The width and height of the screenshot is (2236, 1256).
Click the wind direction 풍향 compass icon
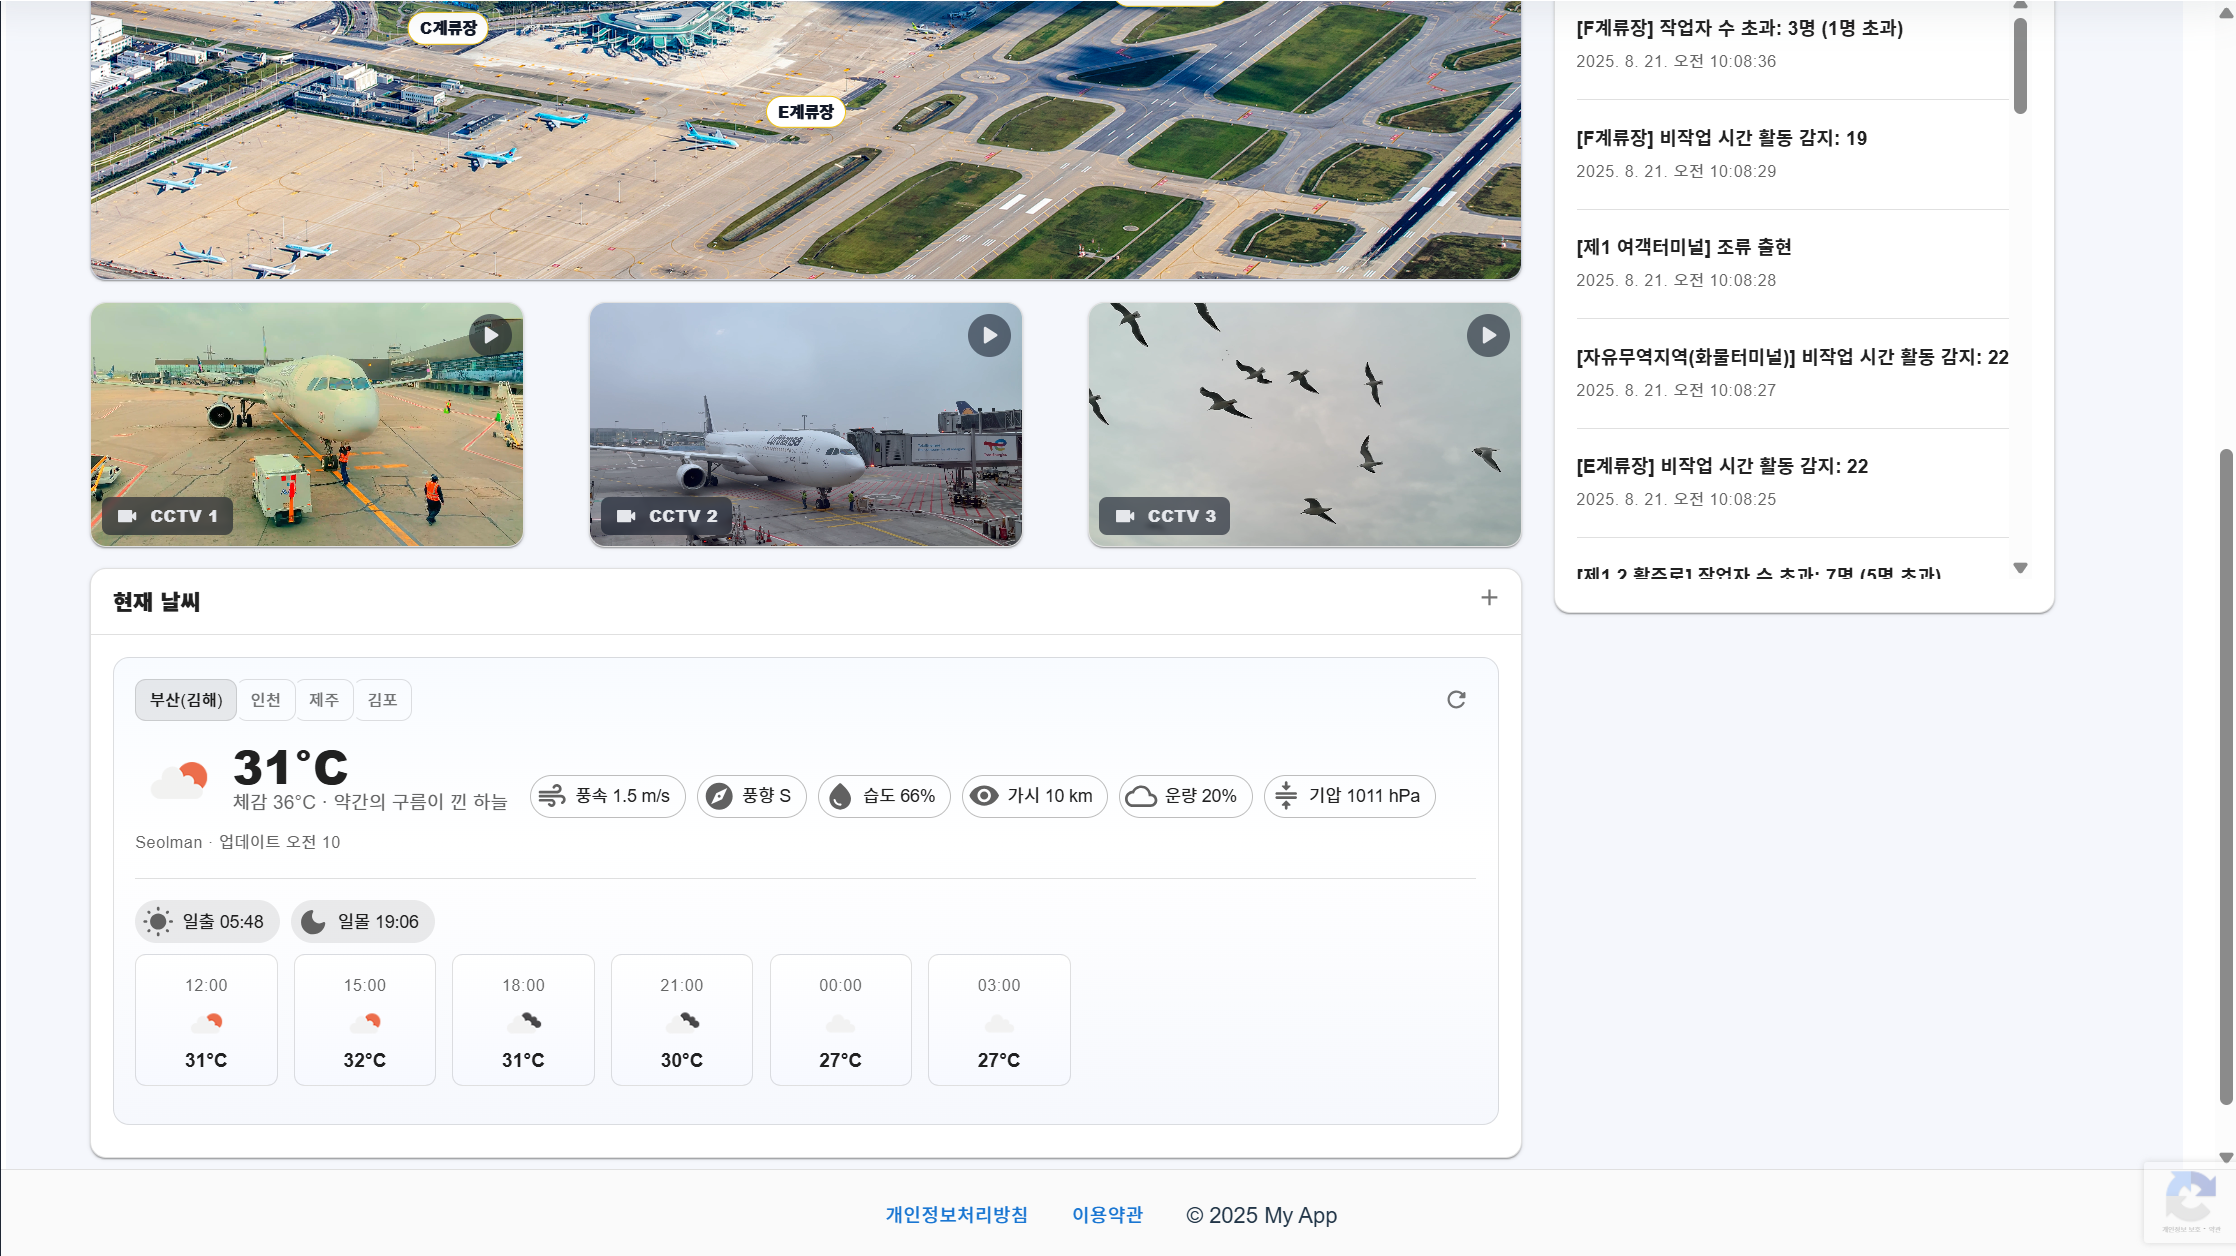pyautogui.click(x=719, y=796)
